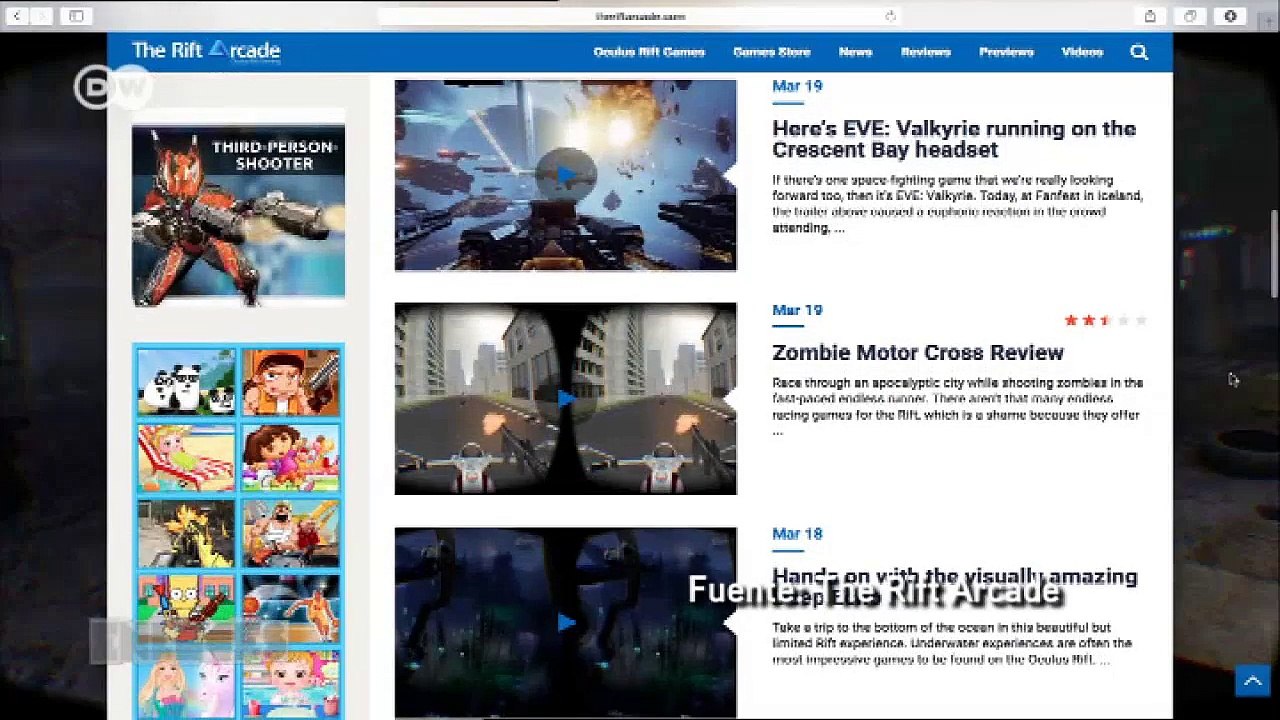Screen dimensions: 1280x720
Task: Open the Zombie Motor Cross Review headline
Action: (917, 352)
